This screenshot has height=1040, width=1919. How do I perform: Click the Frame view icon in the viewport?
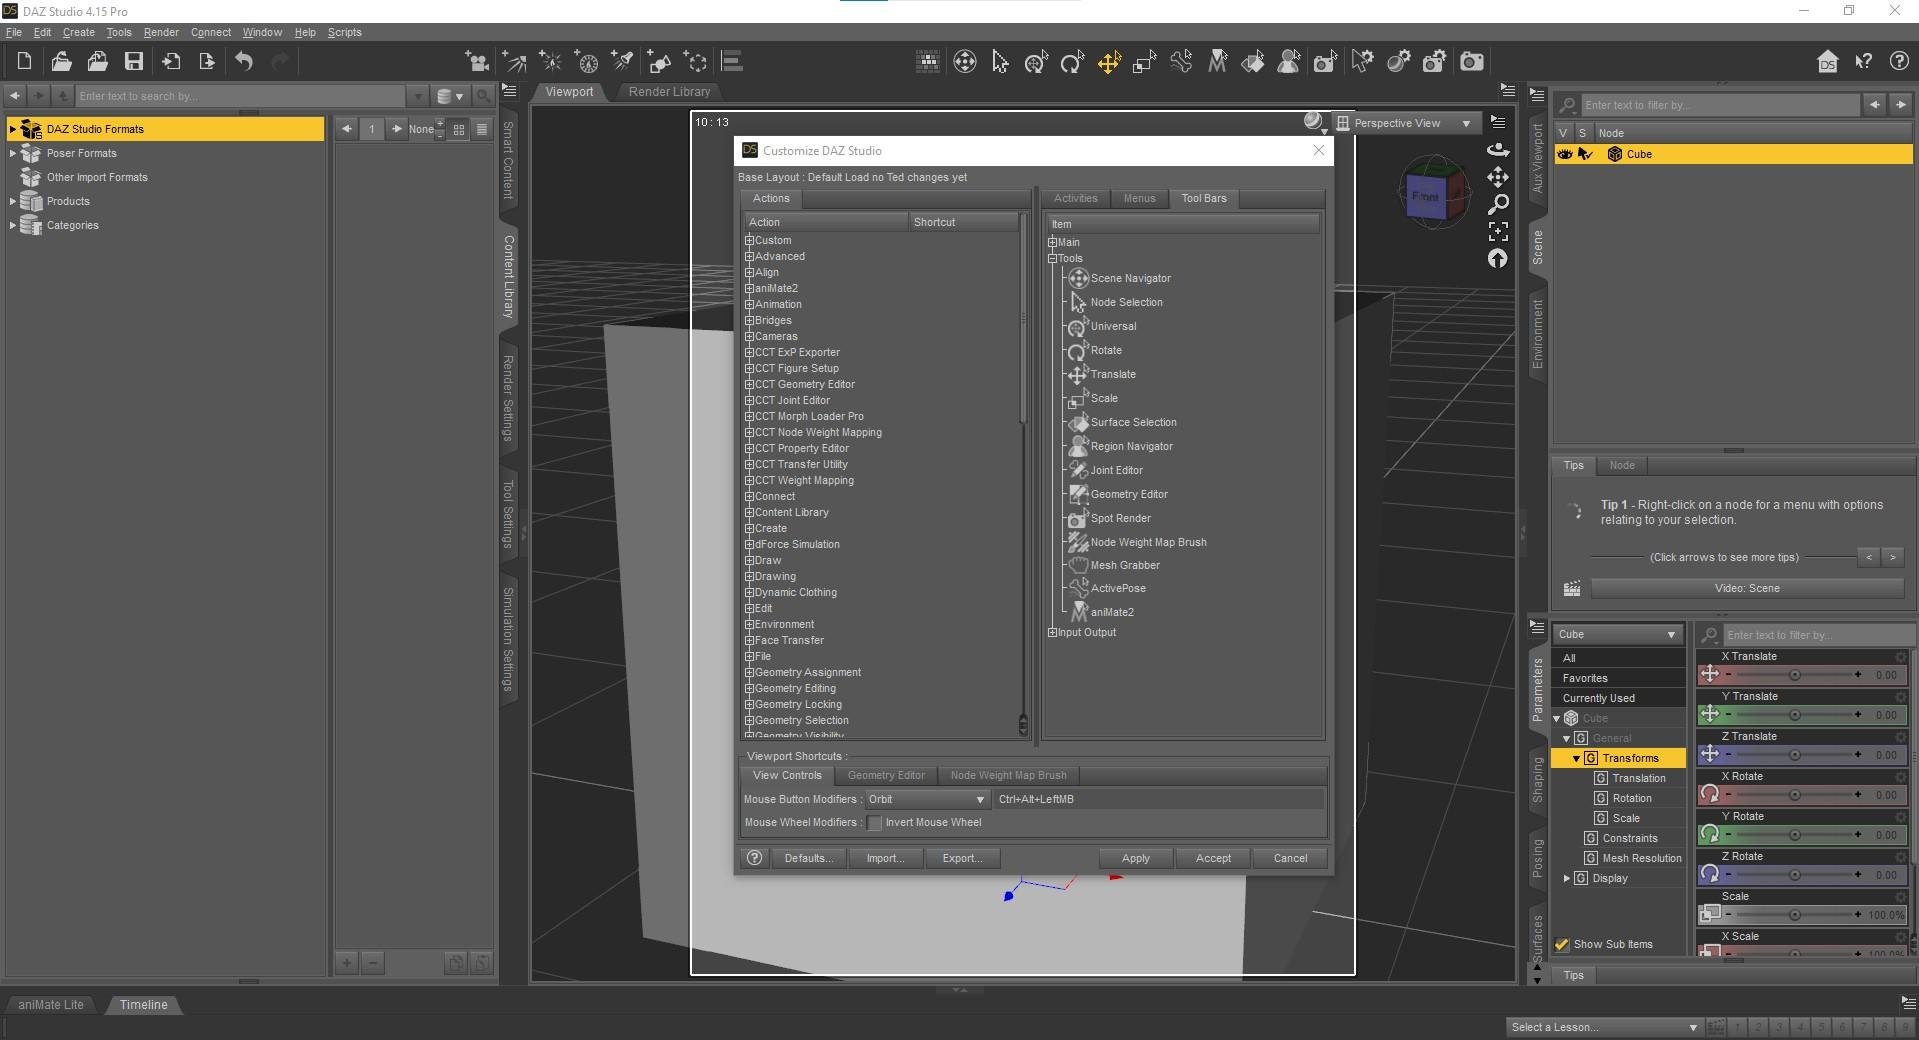point(1497,232)
